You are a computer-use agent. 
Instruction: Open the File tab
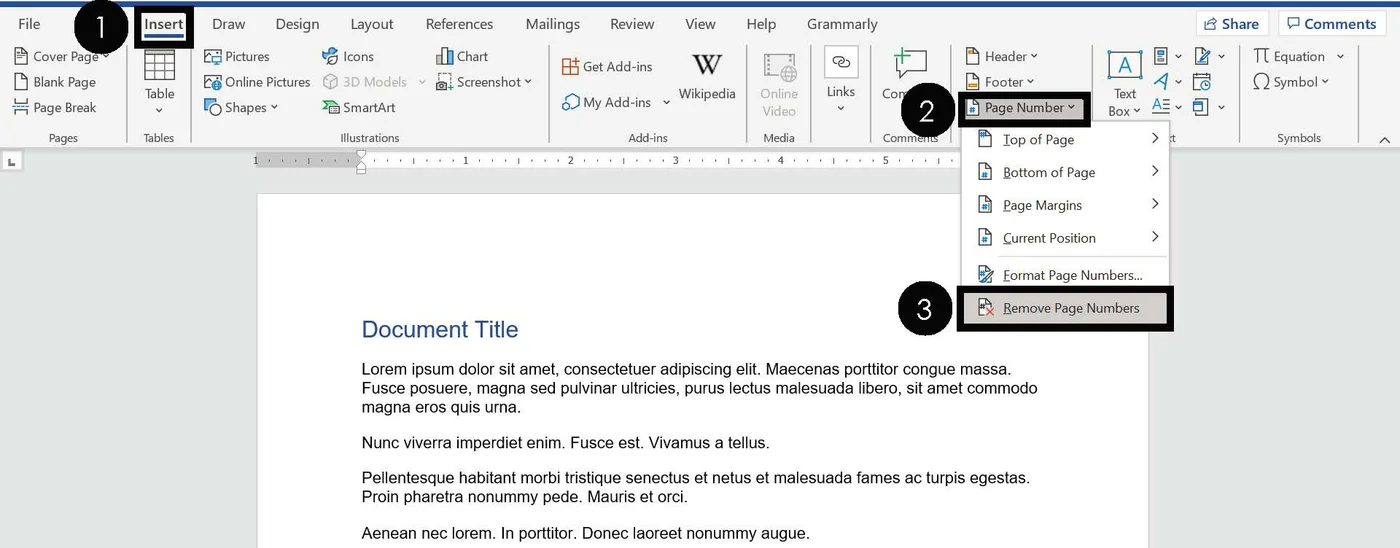29,24
